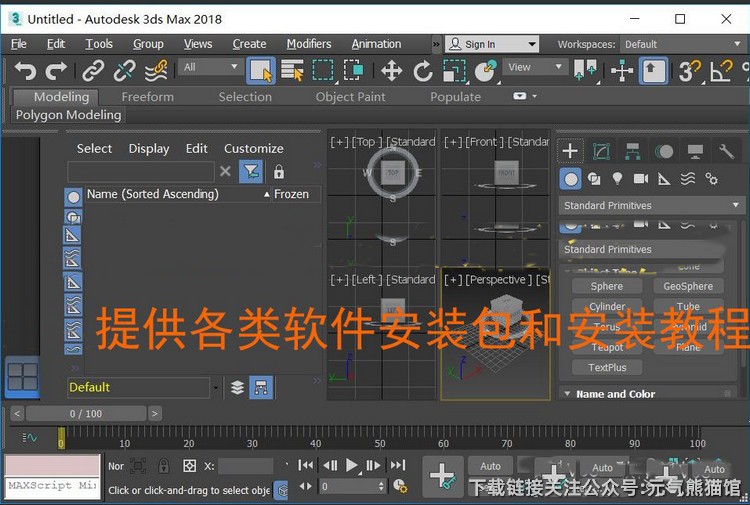
Task: Click the Teapot primitive button
Action: (607, 347)
